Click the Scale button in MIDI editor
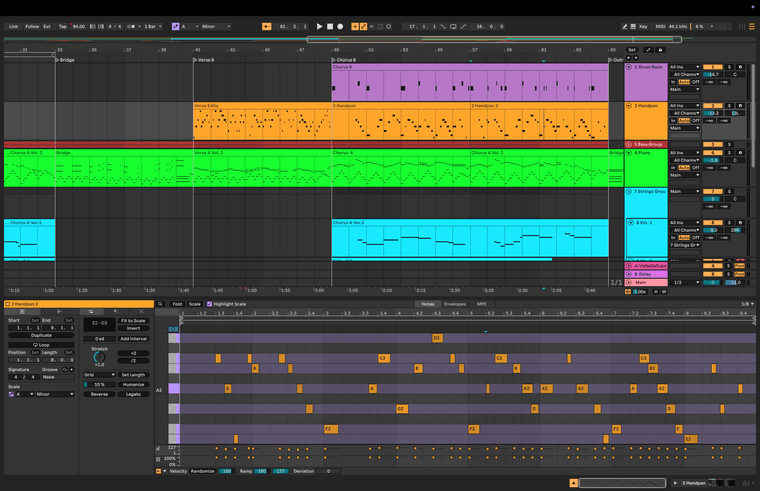The height and width of the screenshot is (491, 760). click(x=194, y=304)
